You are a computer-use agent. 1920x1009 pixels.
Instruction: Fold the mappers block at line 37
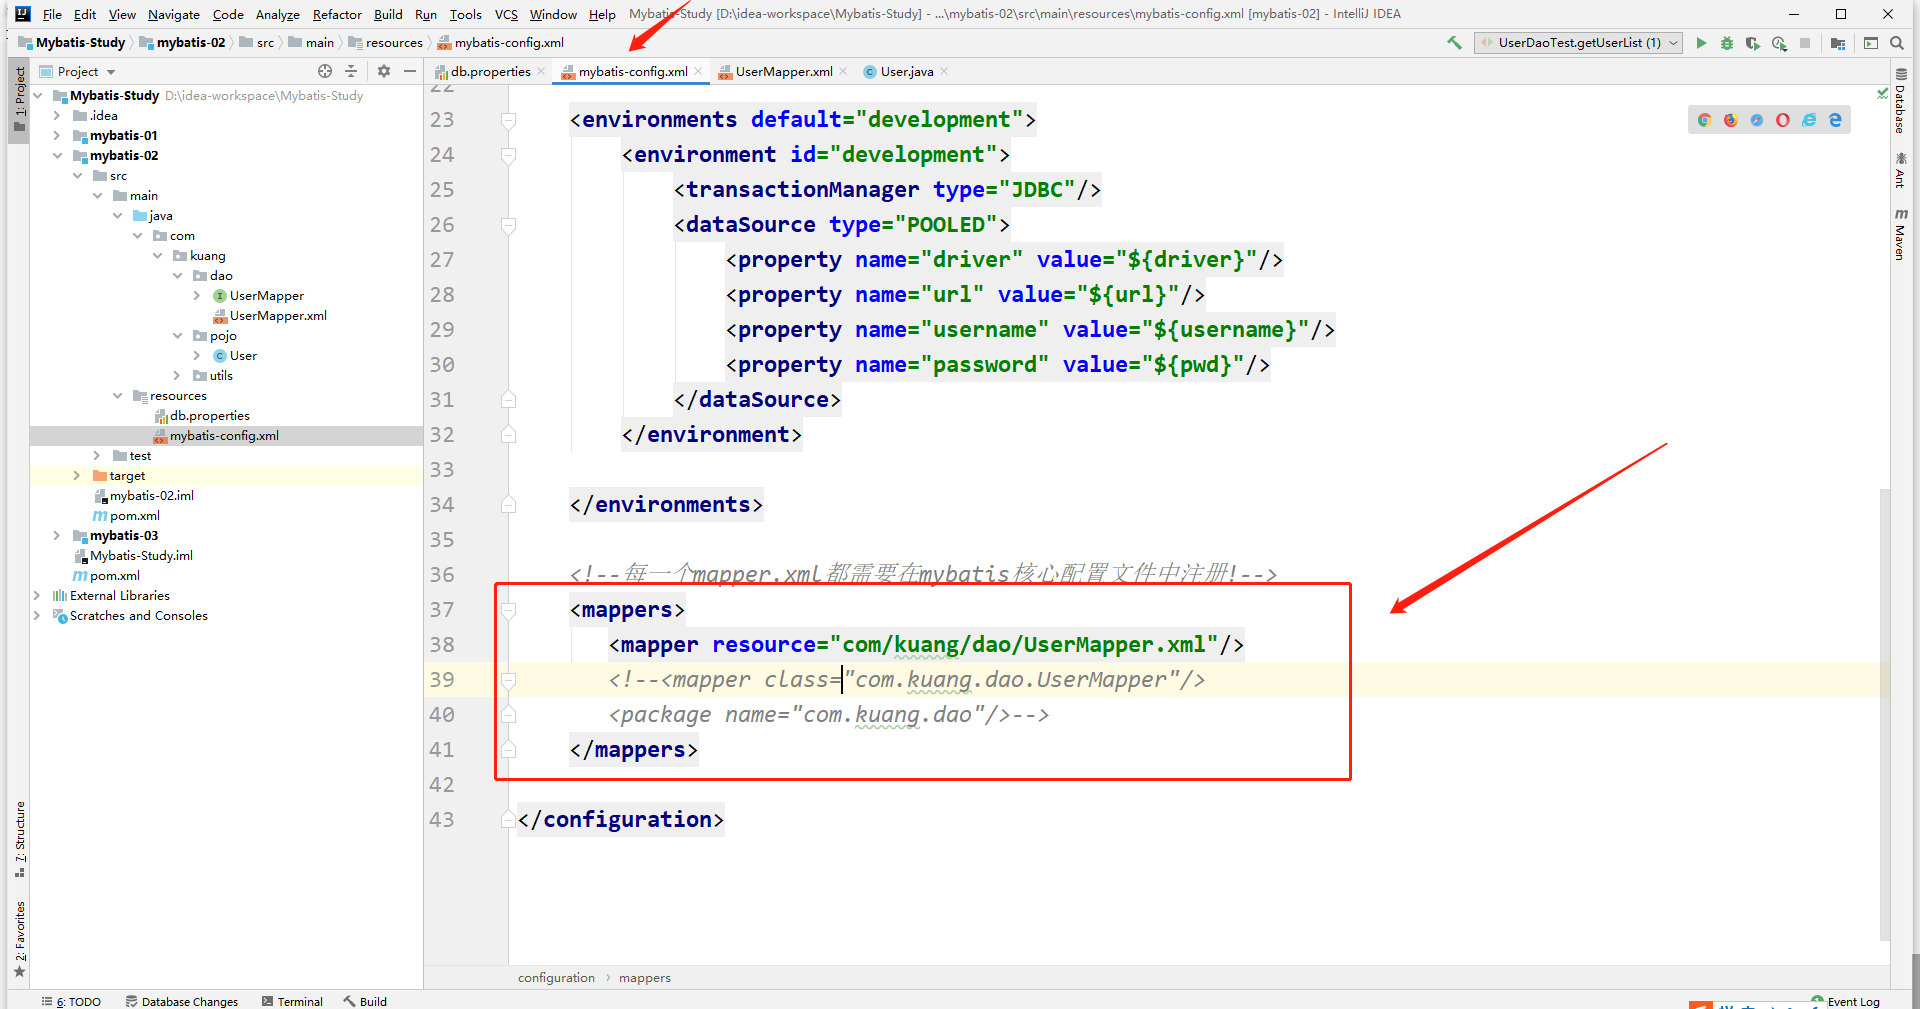click(508, 610)
